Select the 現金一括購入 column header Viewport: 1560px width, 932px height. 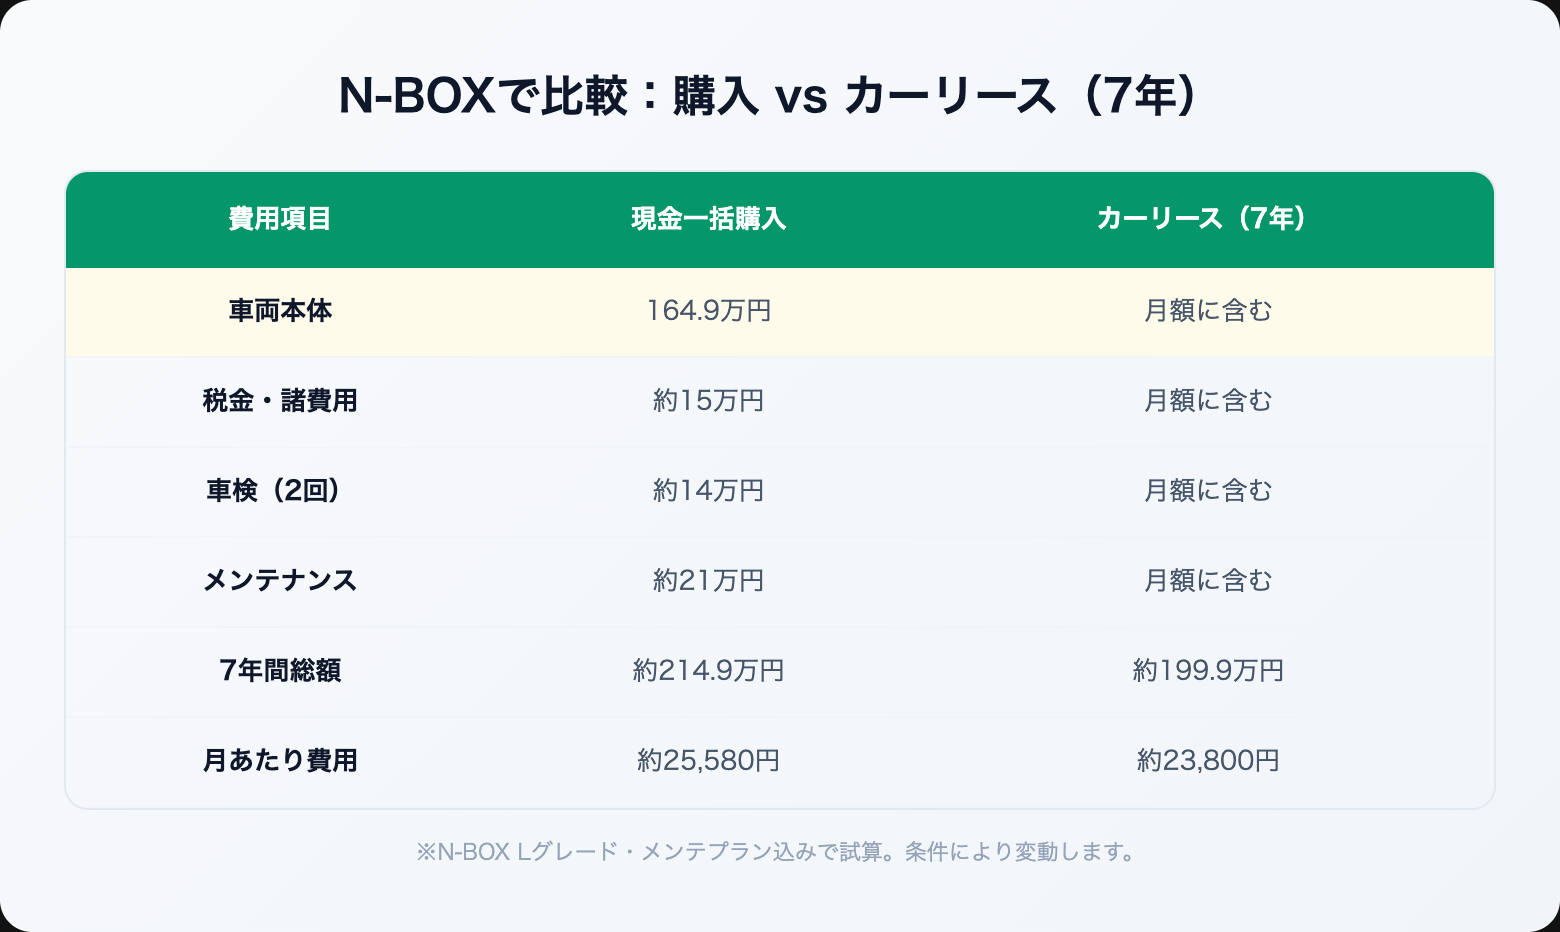(x=708, y=219)
